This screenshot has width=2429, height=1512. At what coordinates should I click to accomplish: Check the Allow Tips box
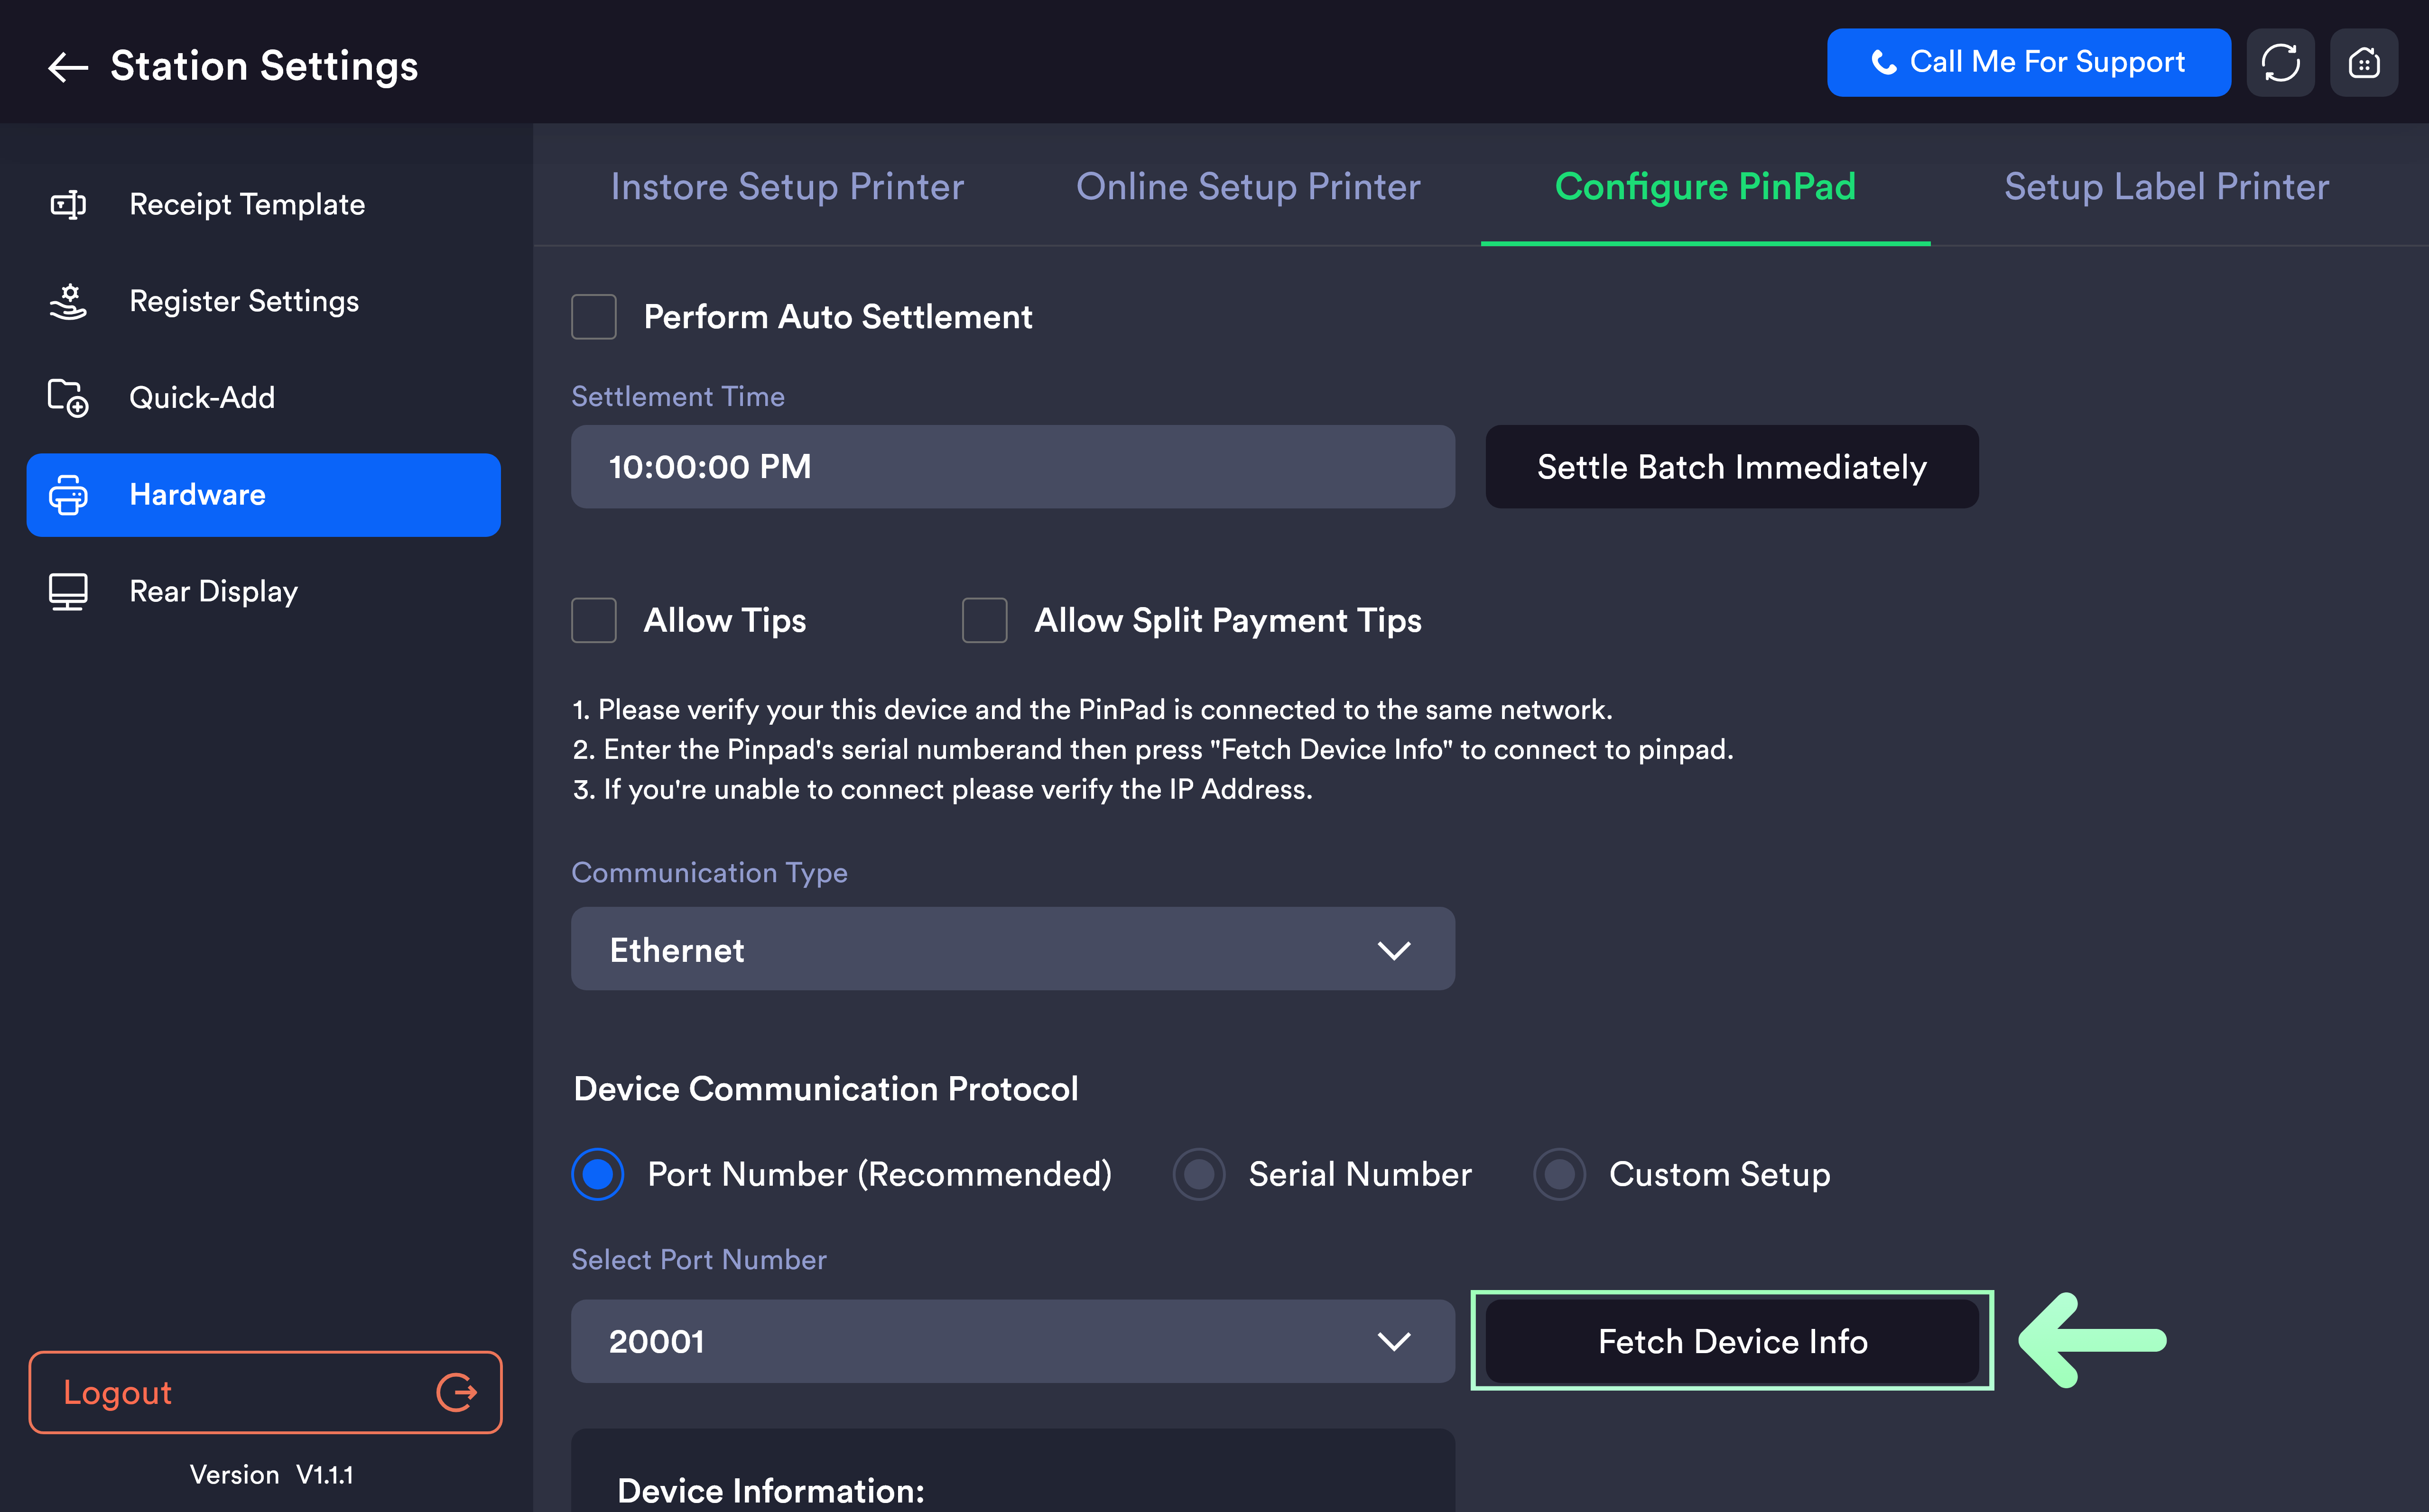pyautogui.click(x=593, y=620)
